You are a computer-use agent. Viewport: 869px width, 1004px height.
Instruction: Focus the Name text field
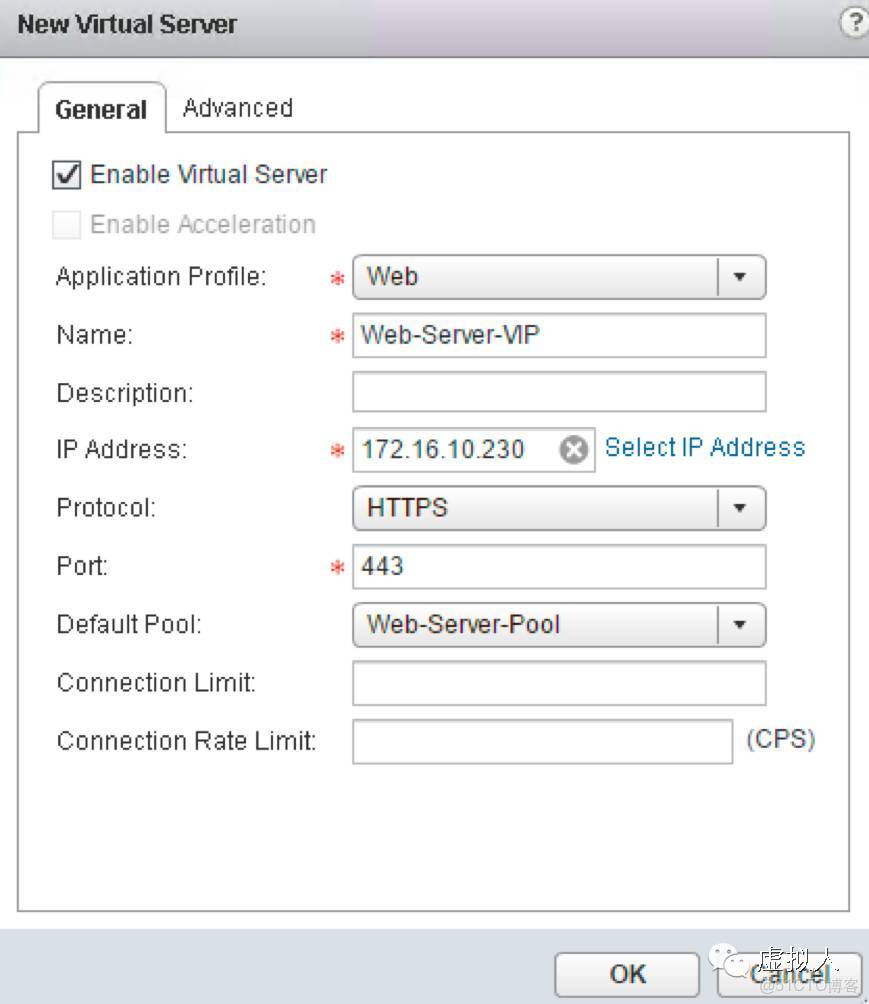pyautogui.click(x=558, y=336)
